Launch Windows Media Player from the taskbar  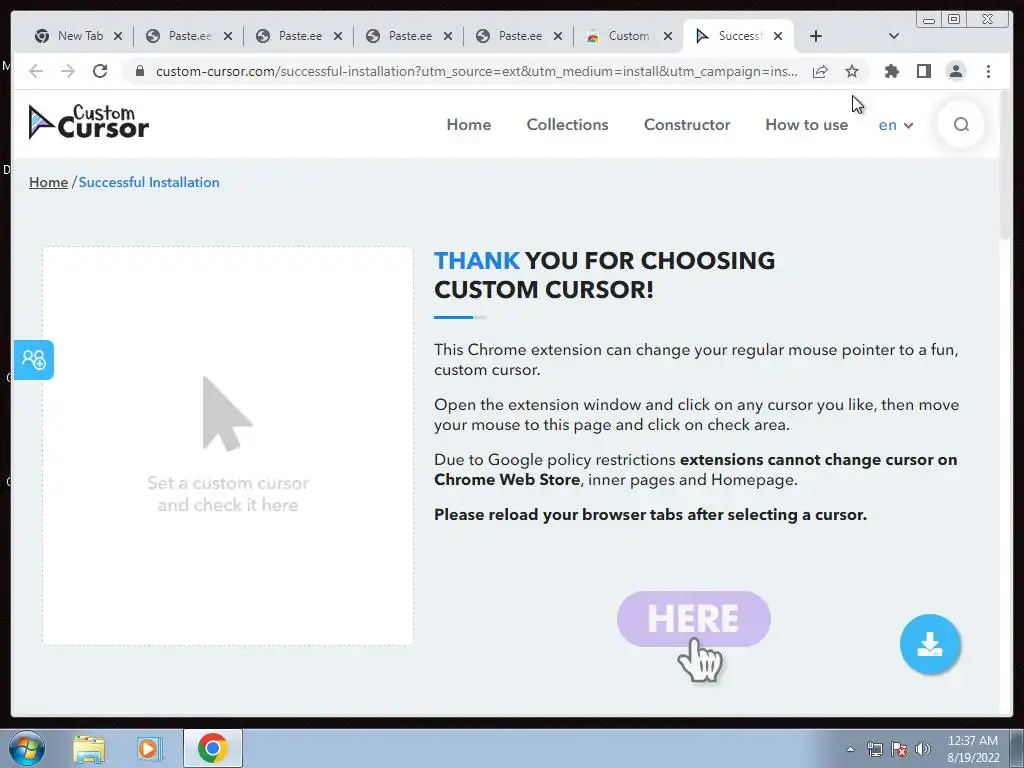[x=150, y=748]
